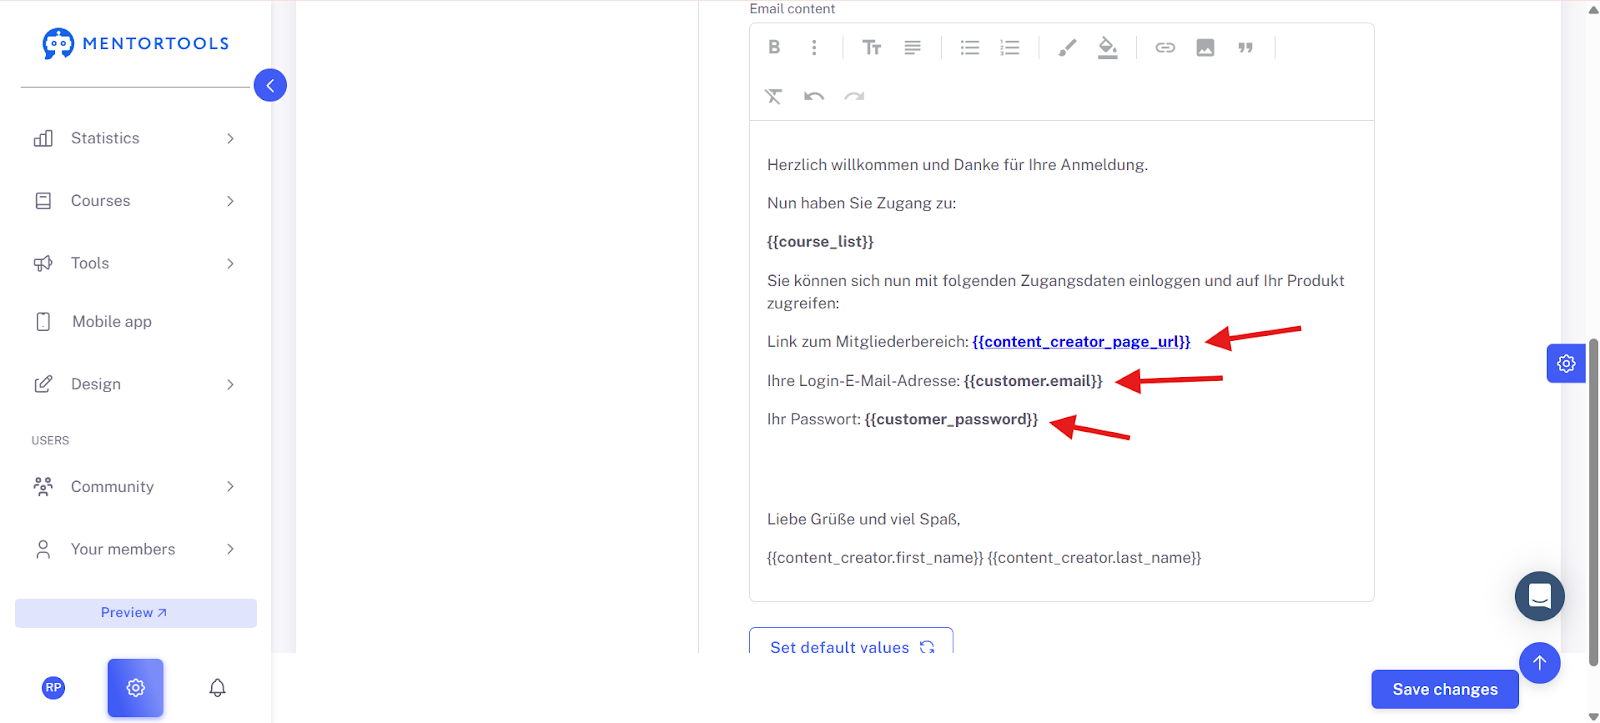Expand the Courses menu chevron

coord(230,201)
